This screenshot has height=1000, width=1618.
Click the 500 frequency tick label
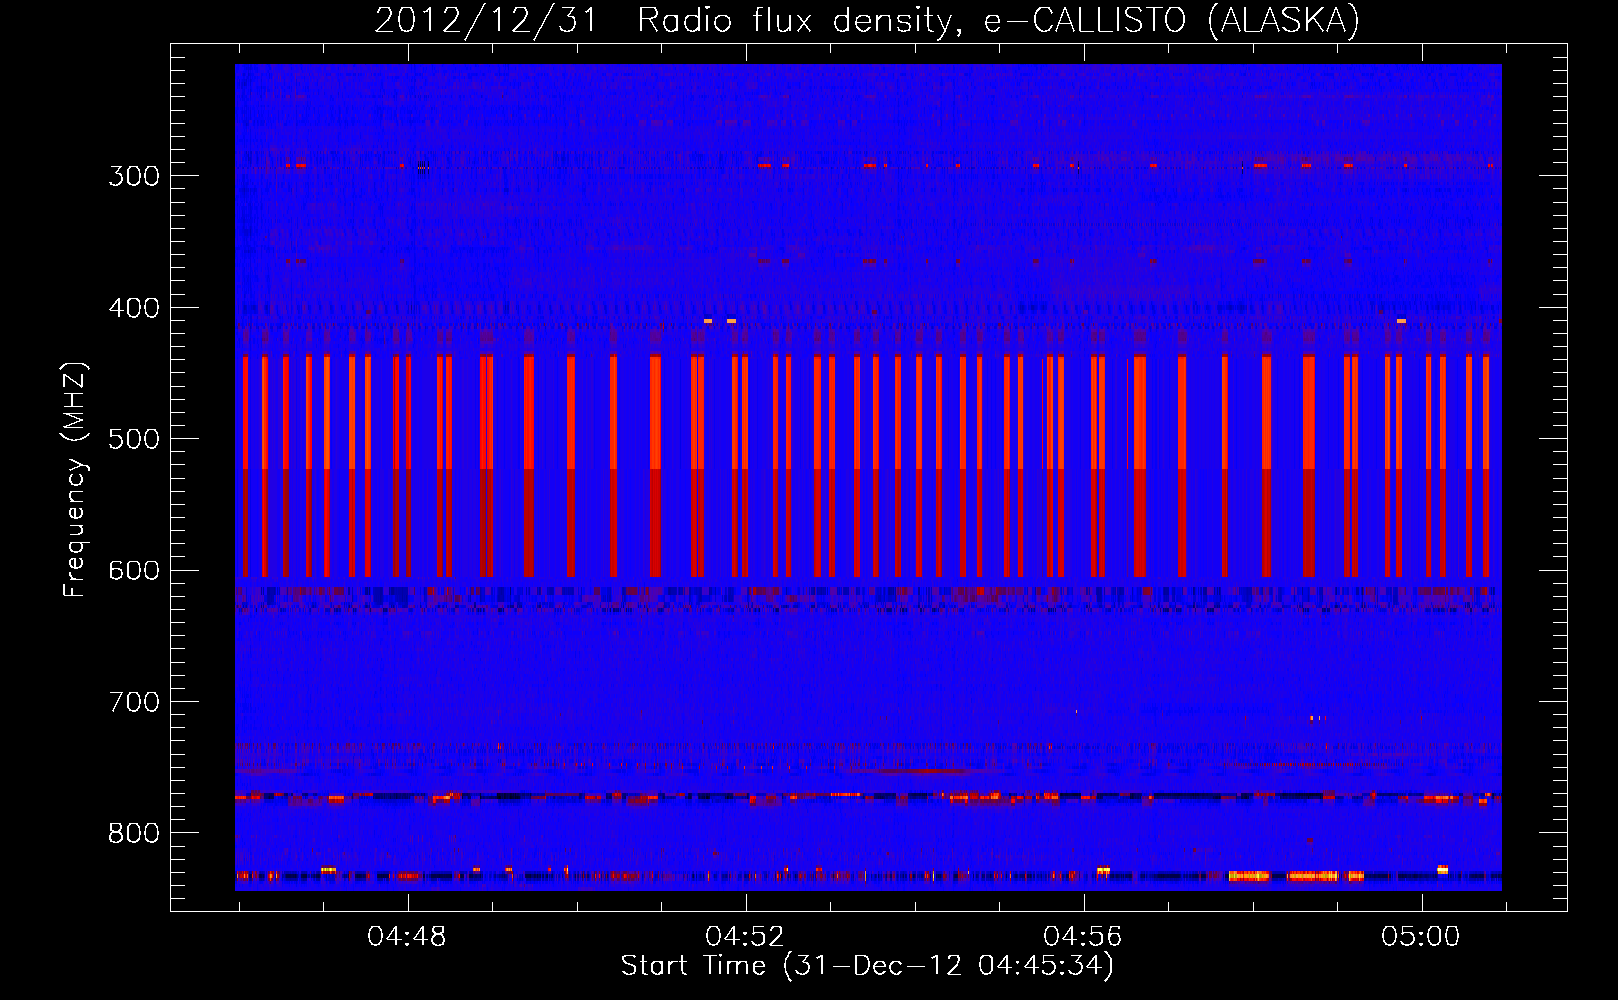(134, 440)
